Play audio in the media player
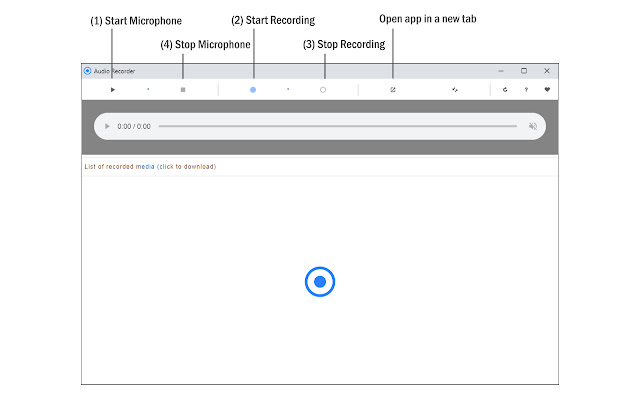640x400 pixels. [108, 127]
